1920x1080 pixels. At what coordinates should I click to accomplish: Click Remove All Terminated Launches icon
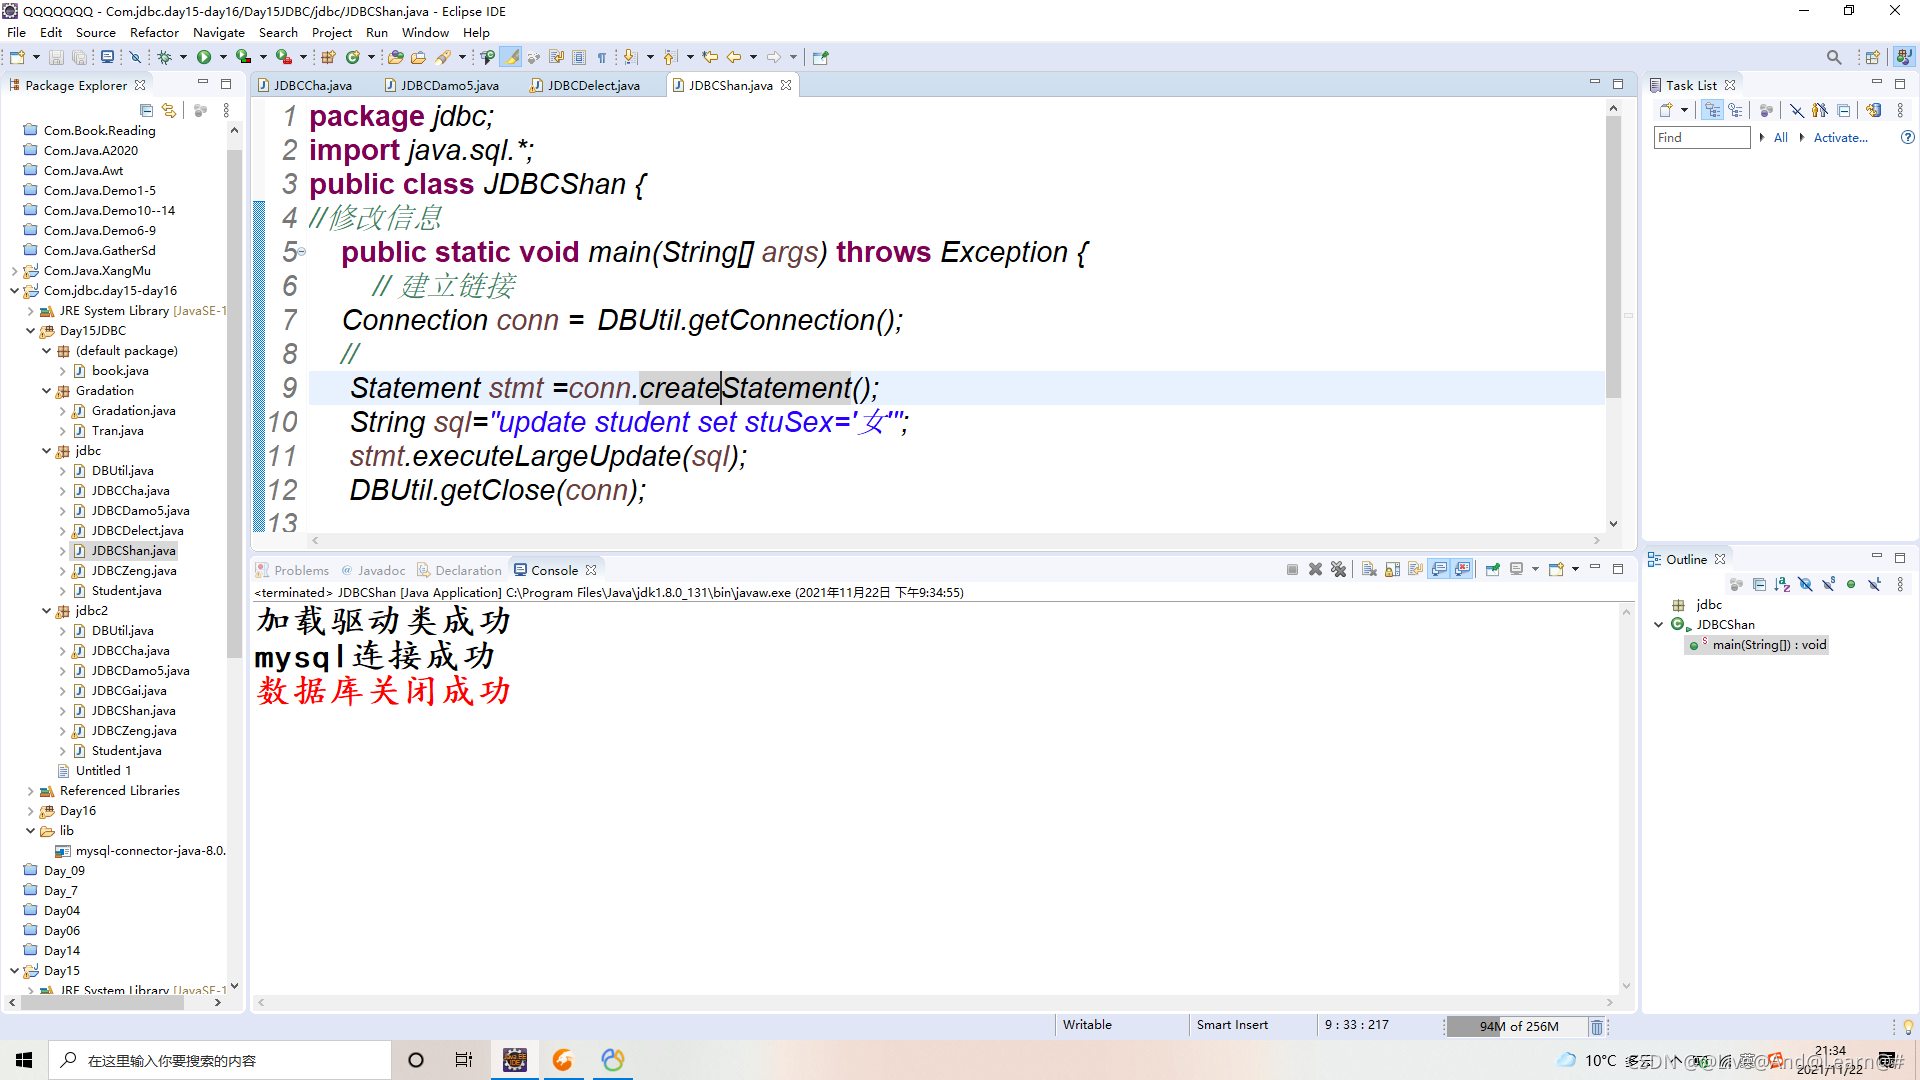click(x=1338, y=569)
